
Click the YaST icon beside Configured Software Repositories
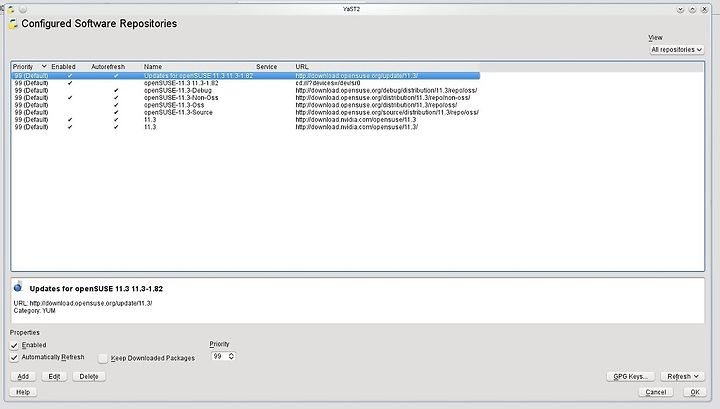coord(13,24)
